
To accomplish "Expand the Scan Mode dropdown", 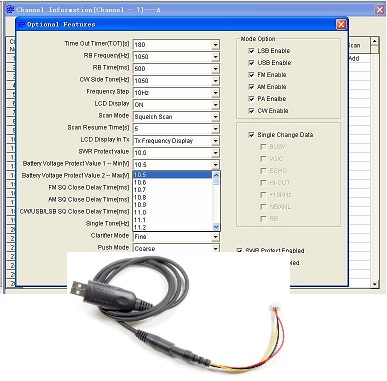I will click(x=216, y=117).
